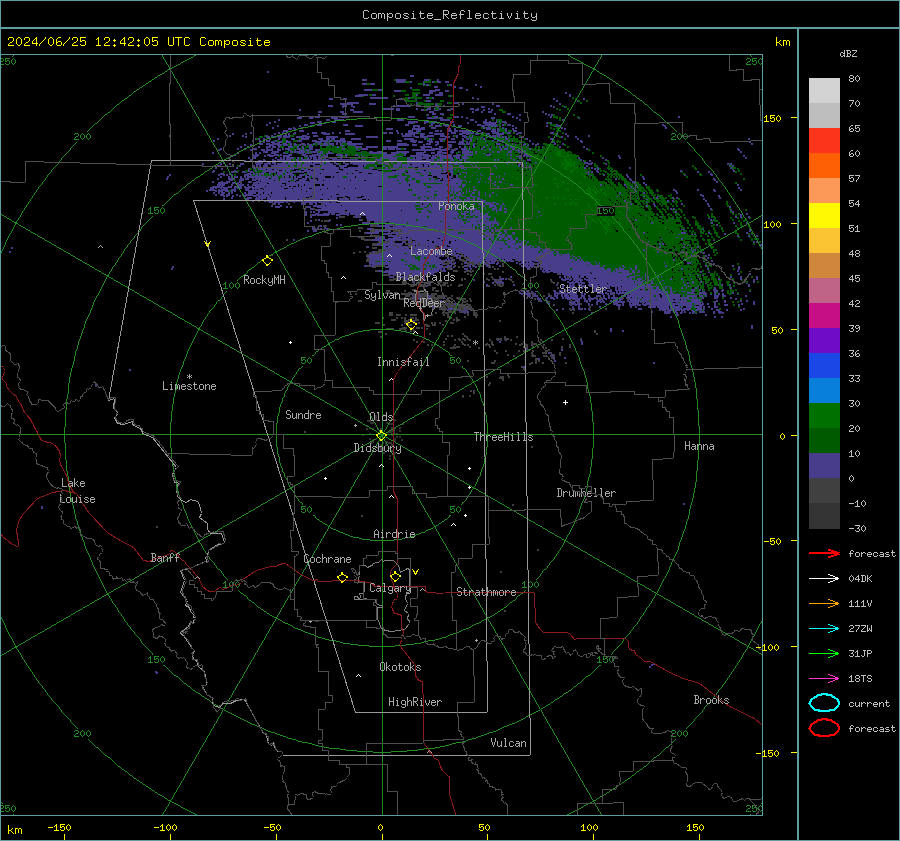This screenshot has width=900, height=841.
Task: Click the Cochrane city label
Action: (327, 559)
